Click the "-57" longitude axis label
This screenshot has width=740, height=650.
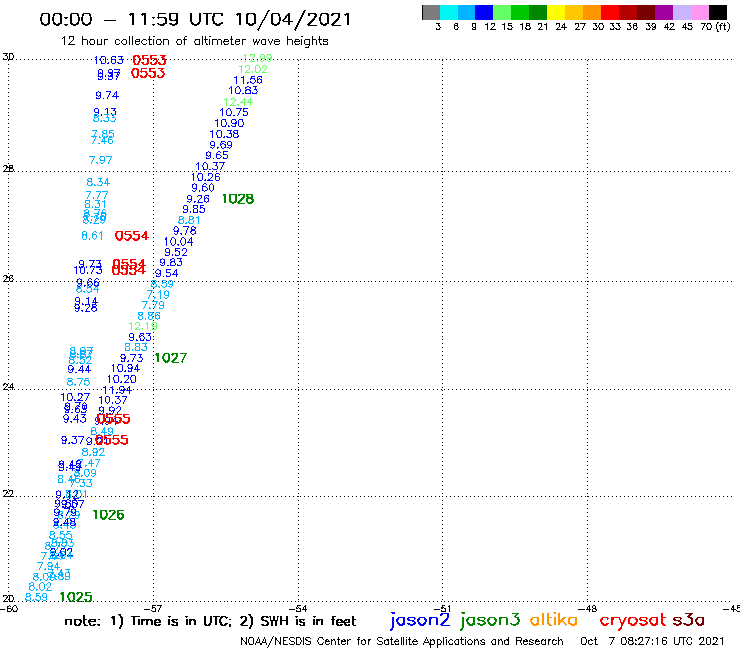(x=153, y=608)
